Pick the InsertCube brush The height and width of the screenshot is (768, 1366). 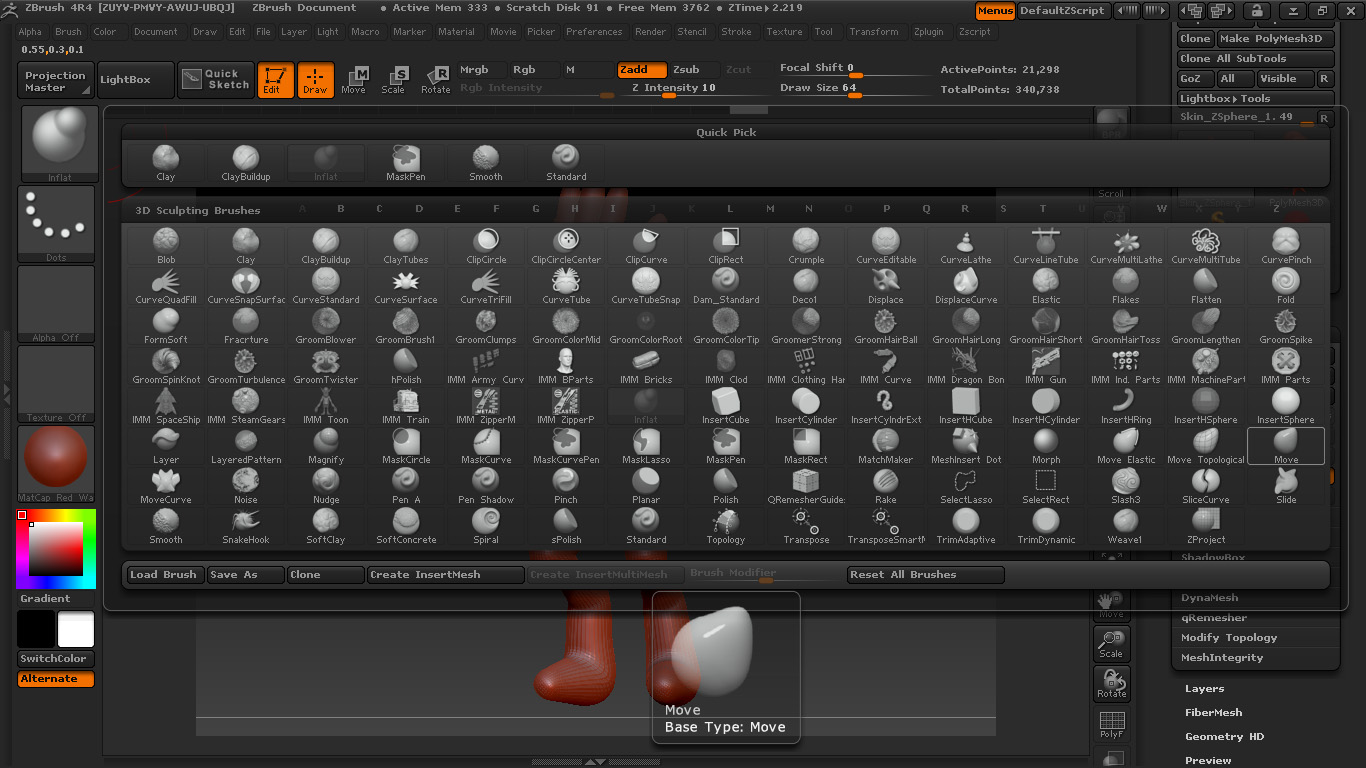coord(726,406)
